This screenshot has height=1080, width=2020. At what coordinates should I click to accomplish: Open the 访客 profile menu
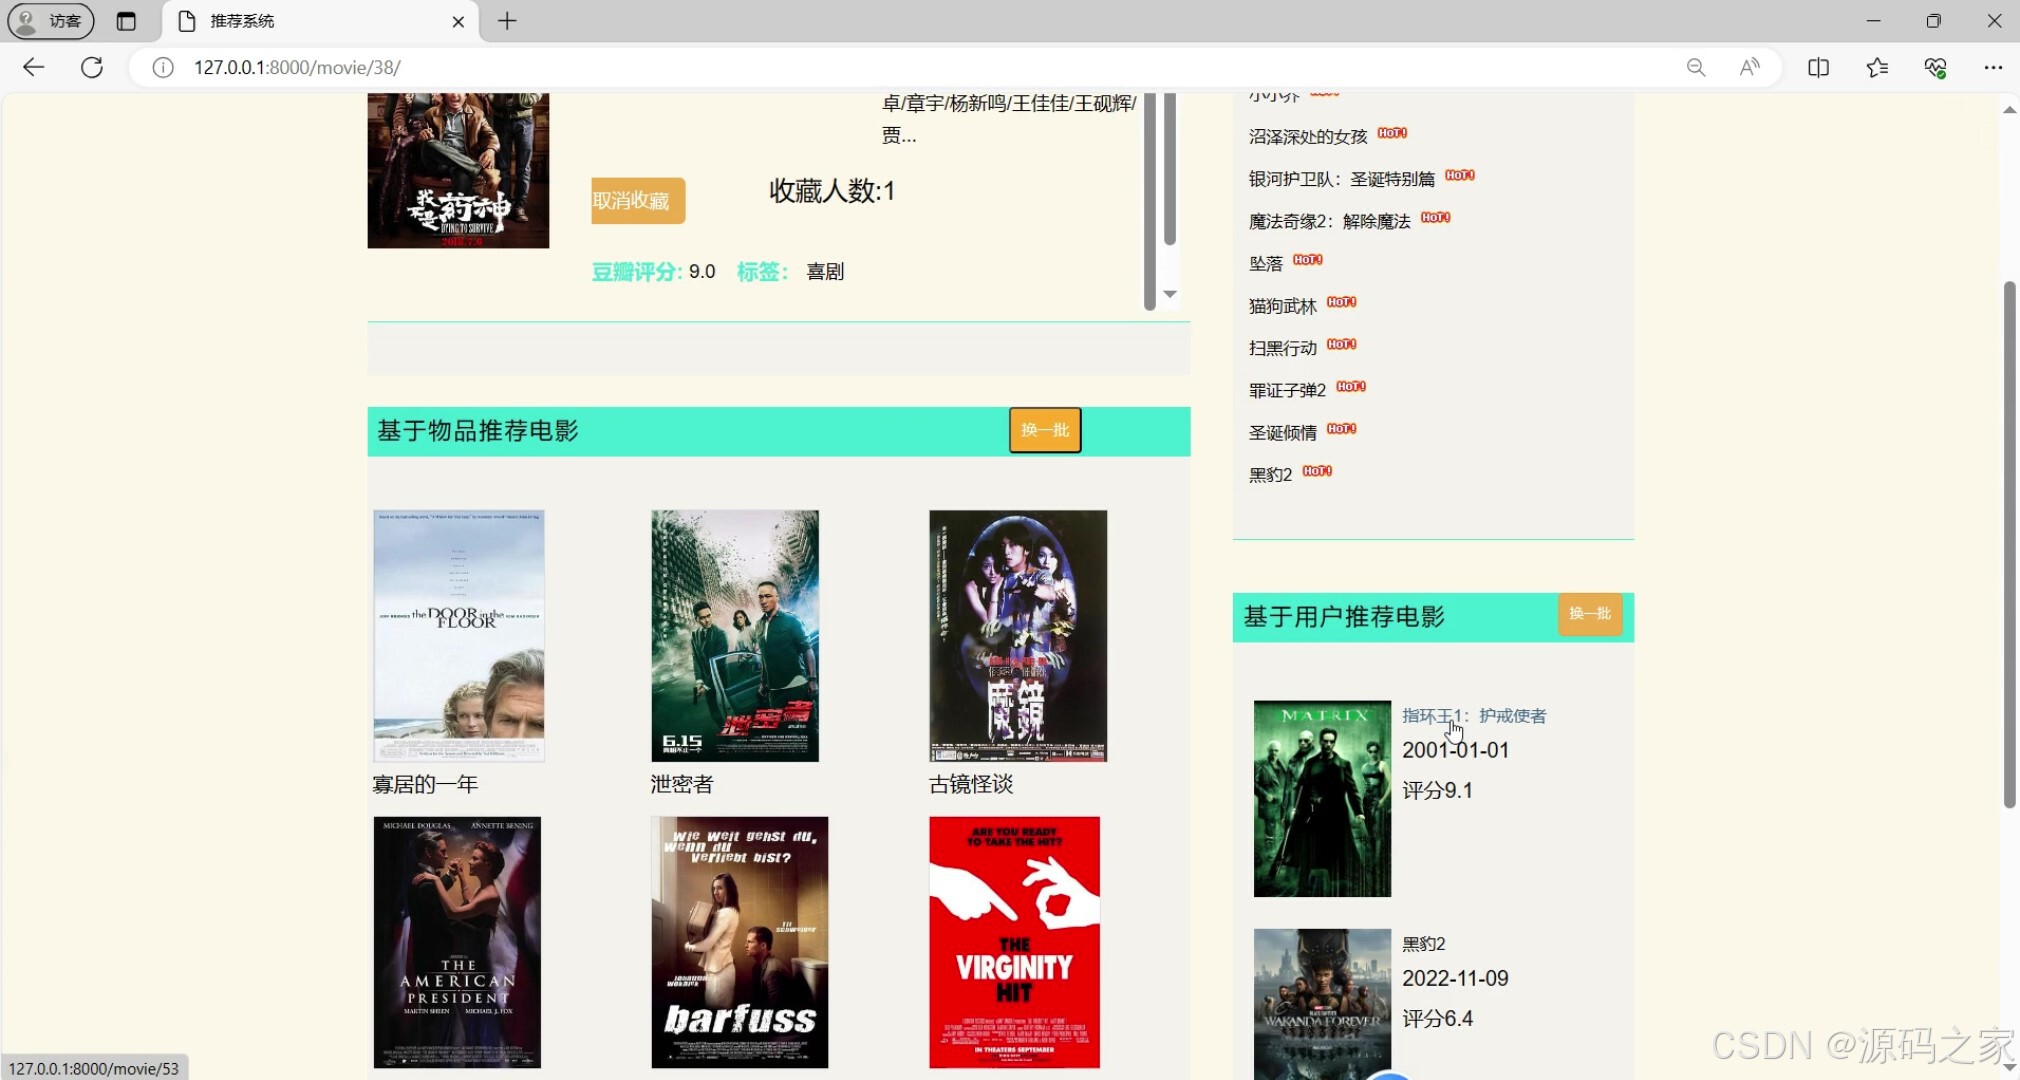click(51, 21)
